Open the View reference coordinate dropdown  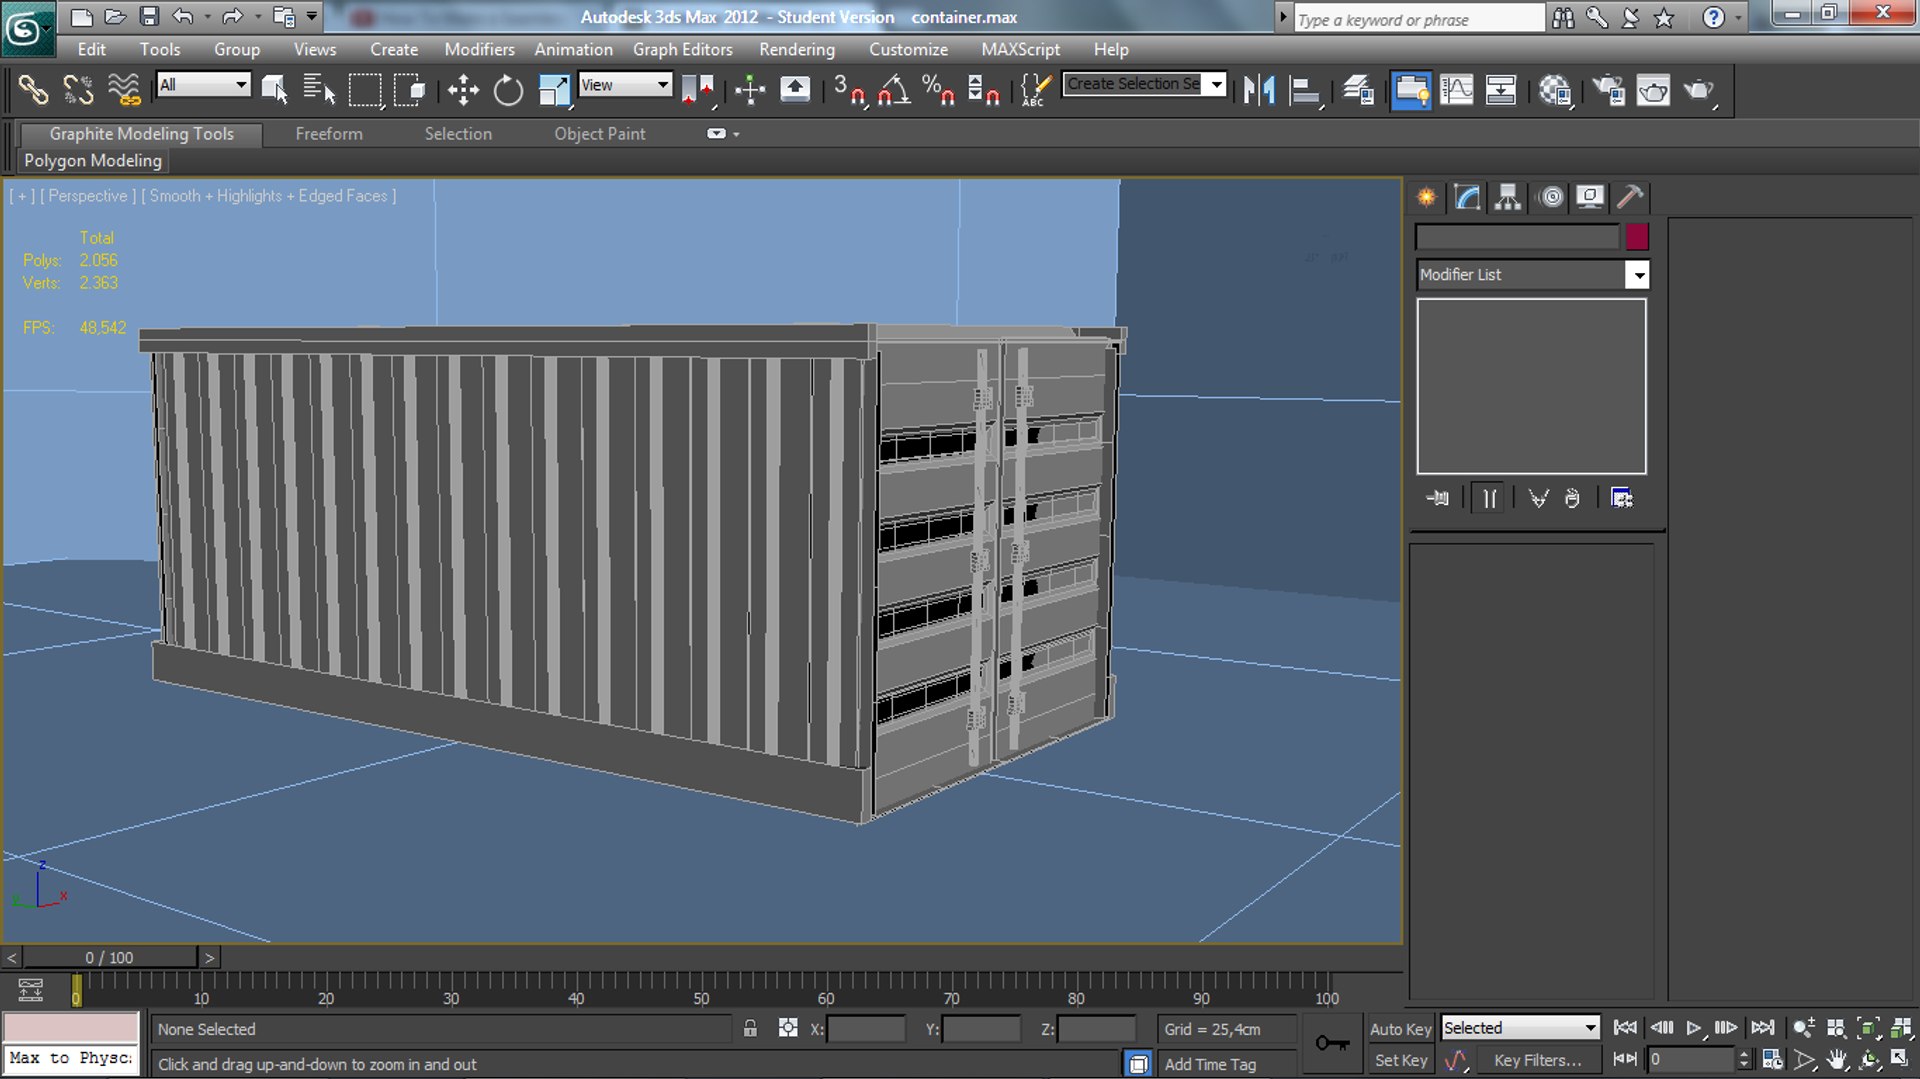(625, 85)
